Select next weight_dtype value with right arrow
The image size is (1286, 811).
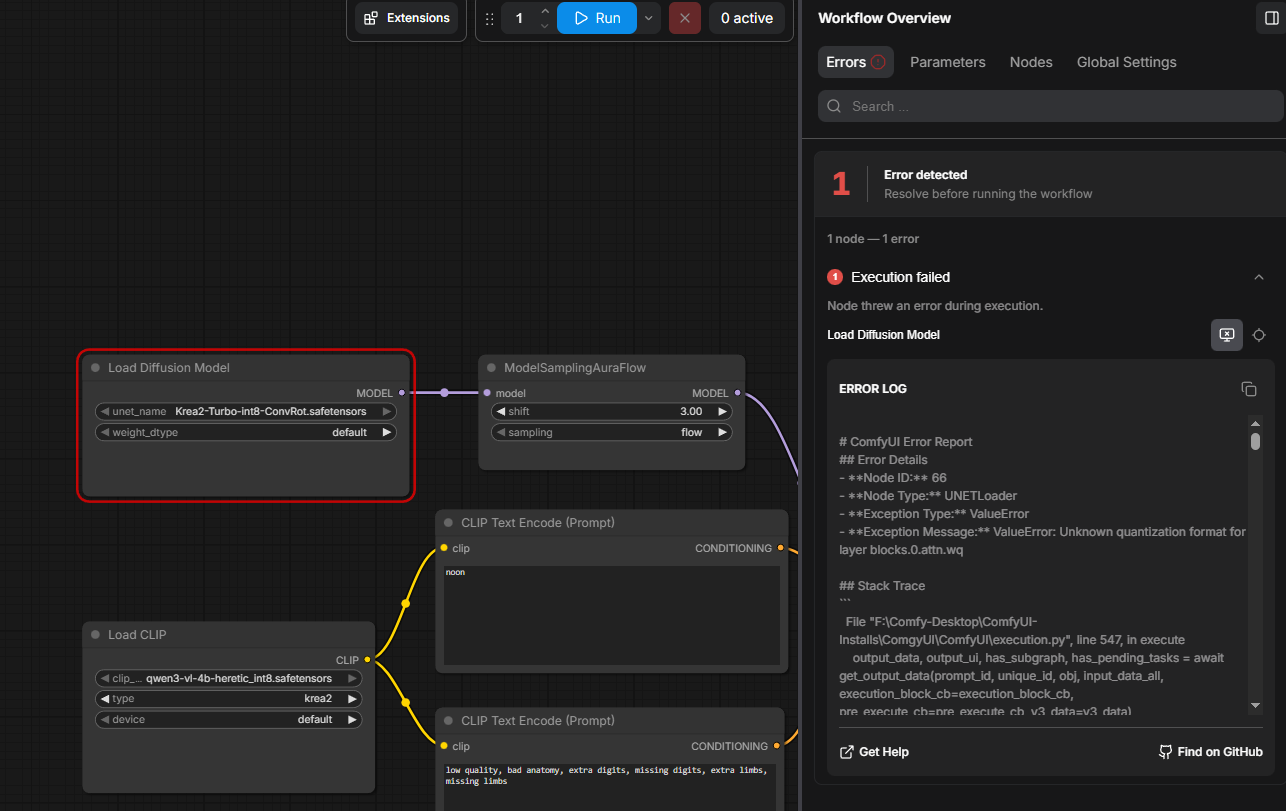[386, 433]
